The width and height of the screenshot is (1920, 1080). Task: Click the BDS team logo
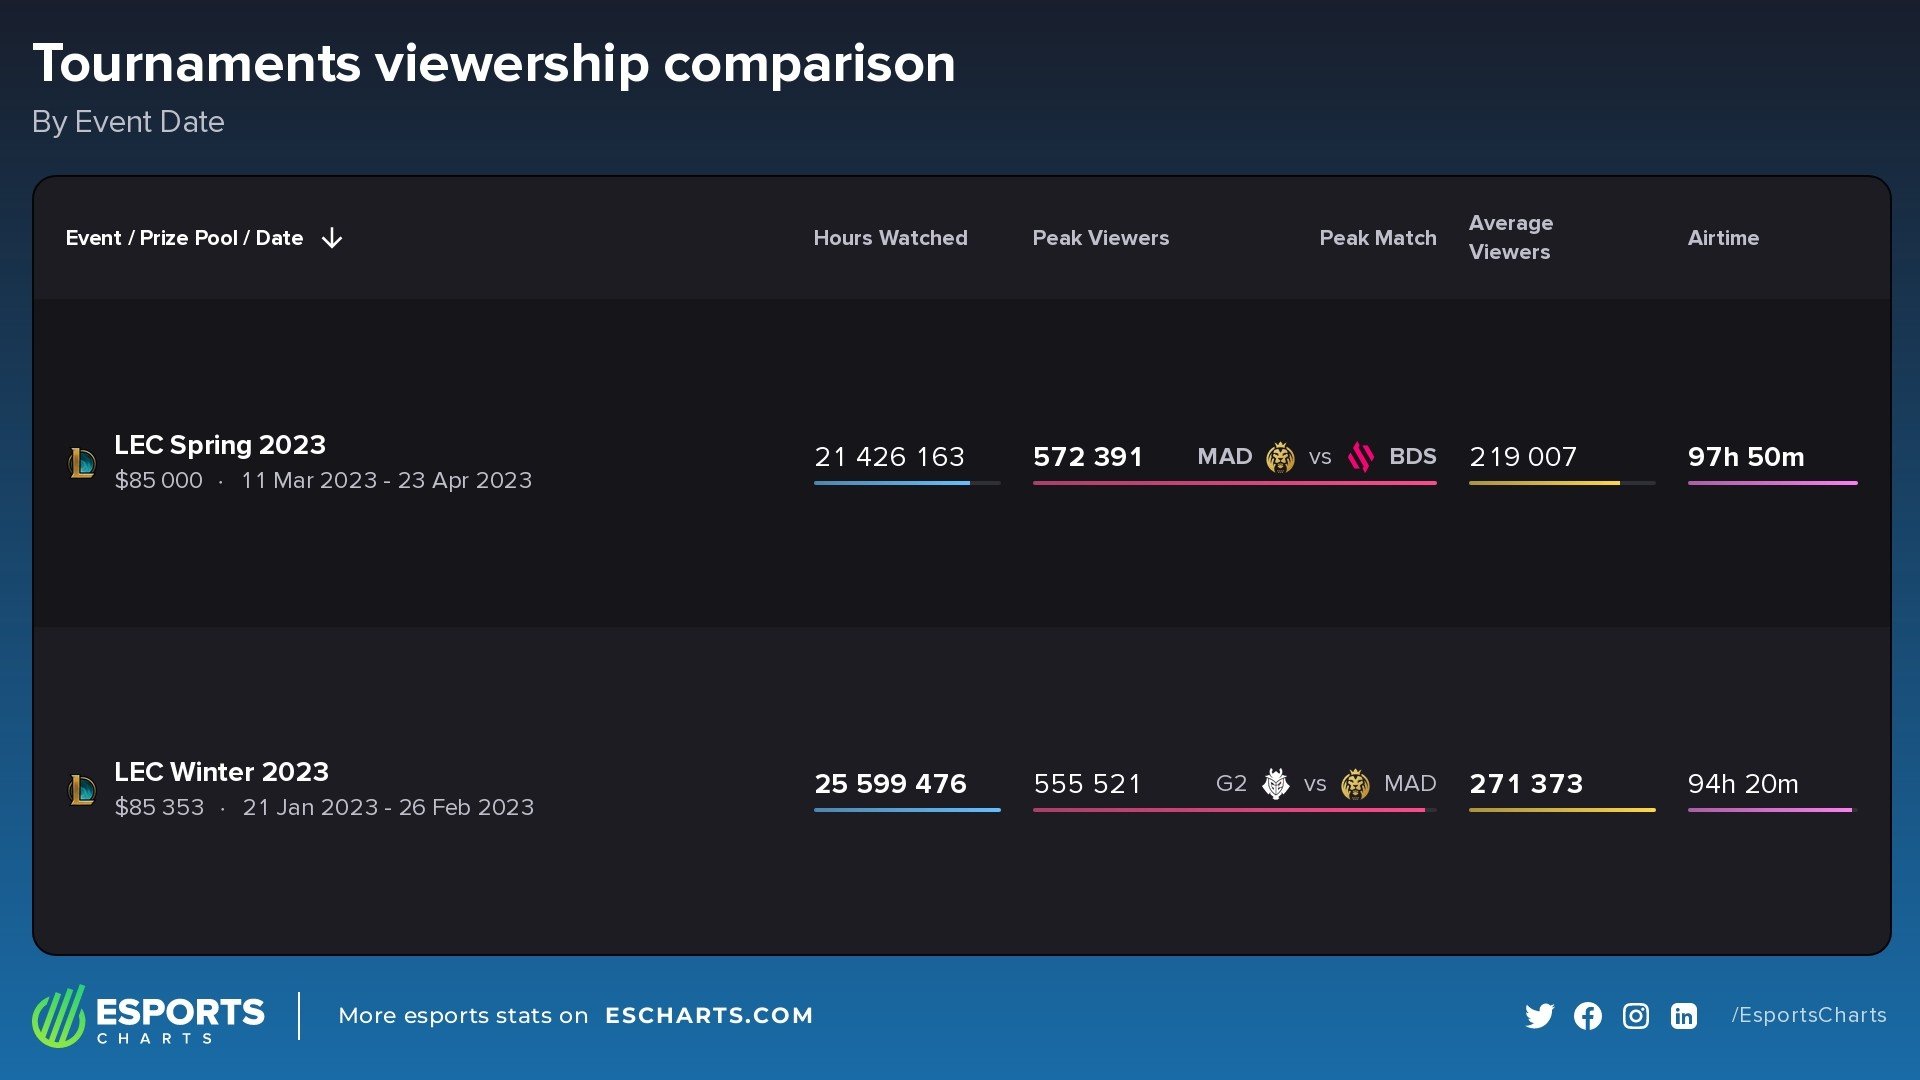click(1360, 457)
